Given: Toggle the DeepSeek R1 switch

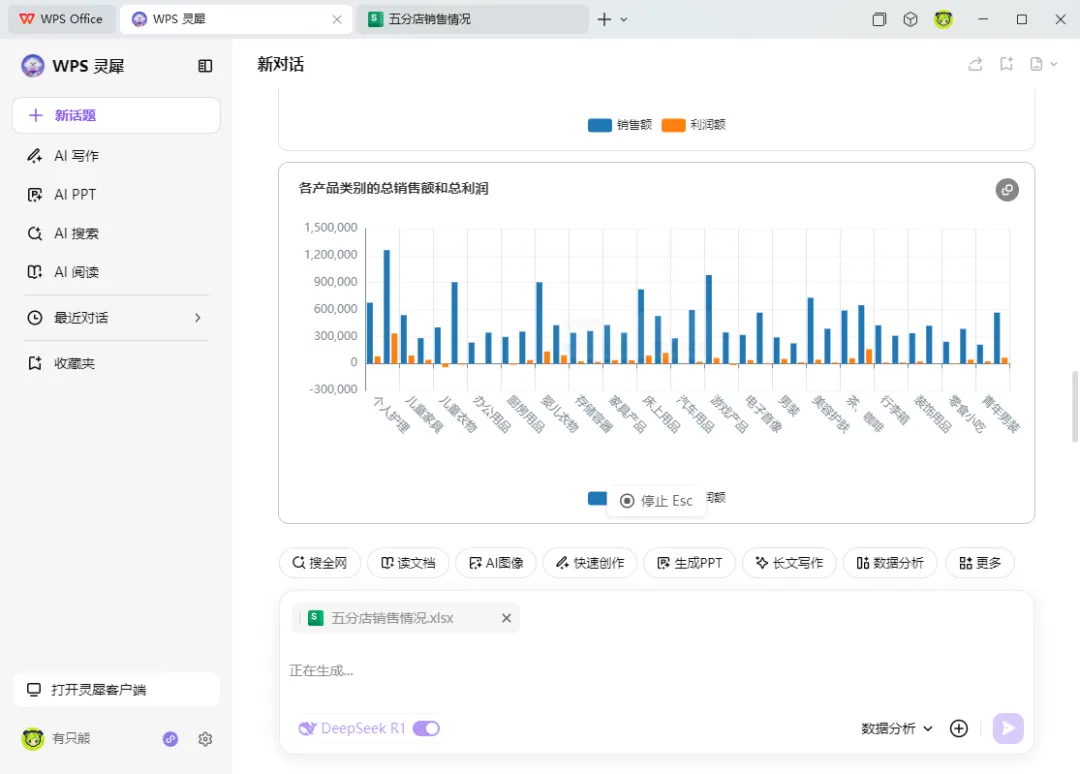Looking at the screenshot, I should (x=426, y=729).
